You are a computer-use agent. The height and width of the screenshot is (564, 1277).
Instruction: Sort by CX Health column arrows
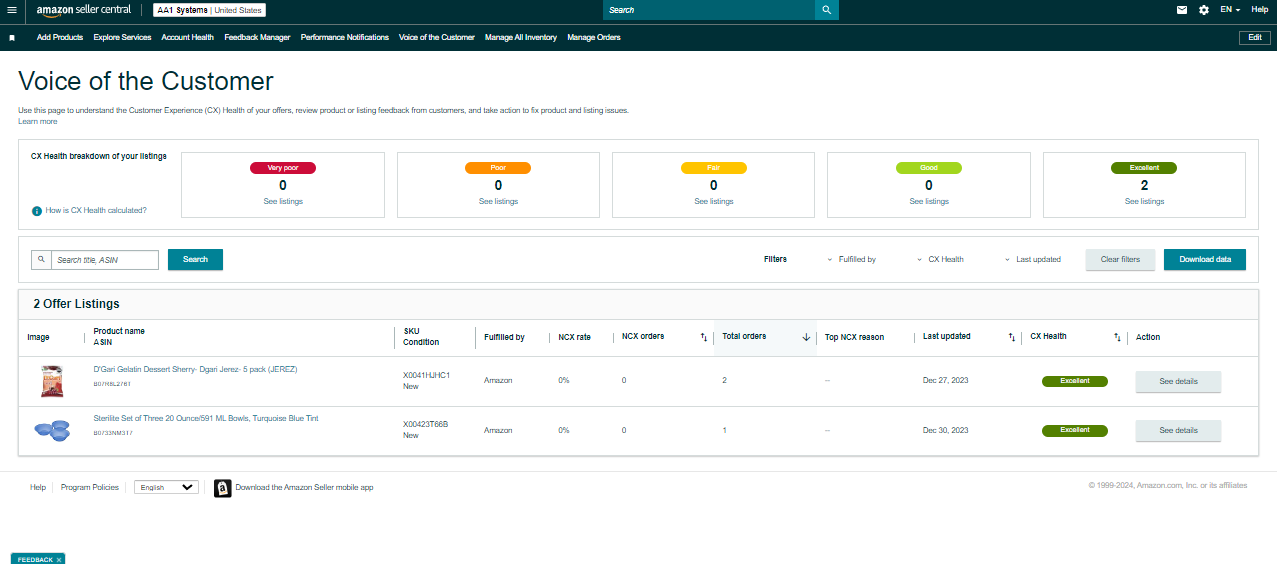click(1117, 337)
